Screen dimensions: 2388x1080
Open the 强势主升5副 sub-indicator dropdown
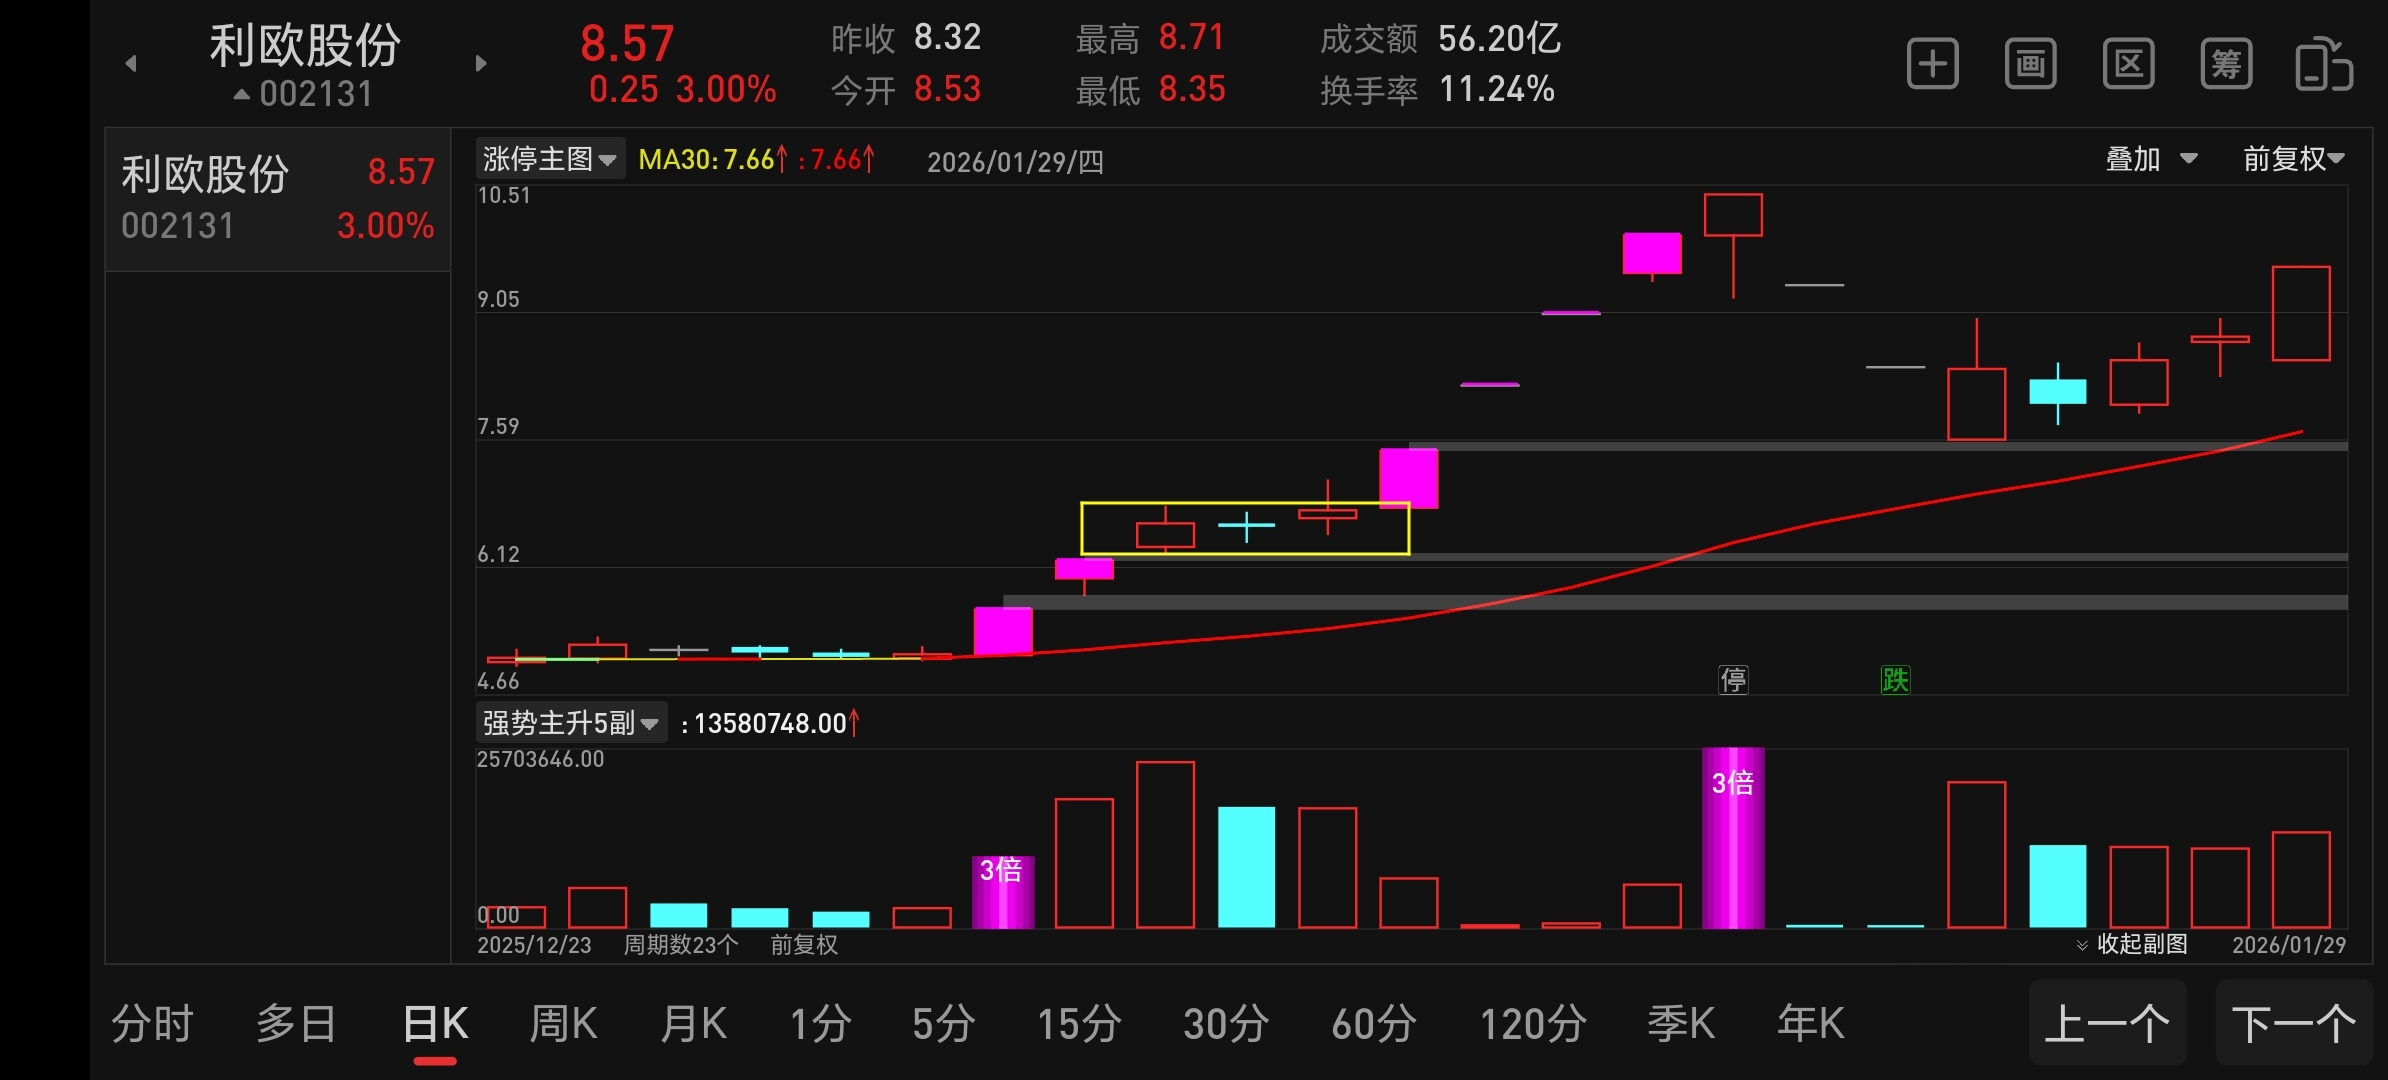point(570,723)
